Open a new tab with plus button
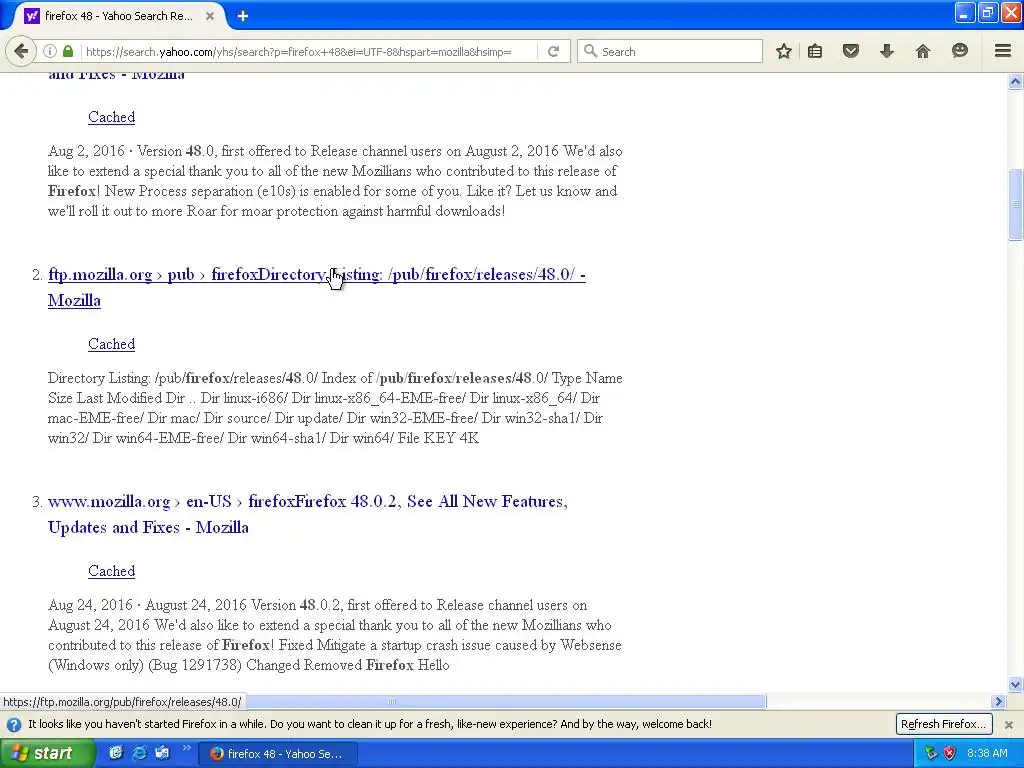Screen dimensions: 1024x768 point(242,16)
